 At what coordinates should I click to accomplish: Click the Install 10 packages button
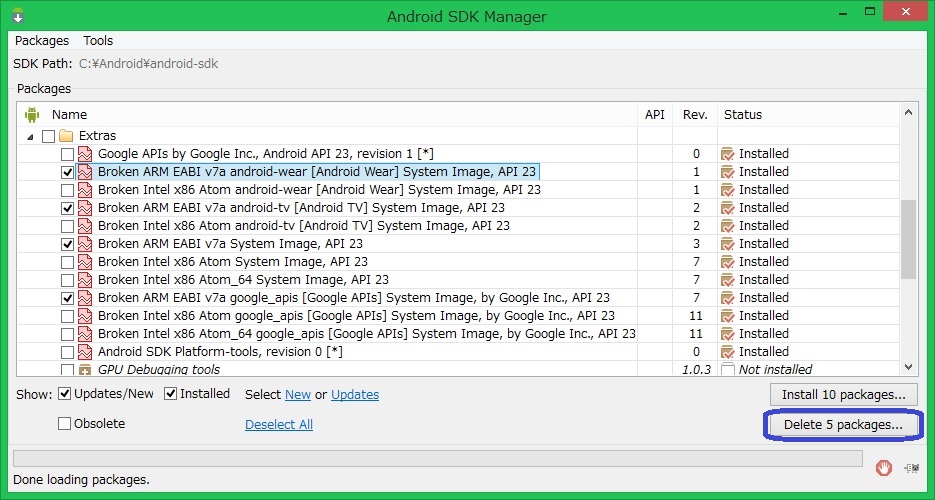[x=844, y=395]
